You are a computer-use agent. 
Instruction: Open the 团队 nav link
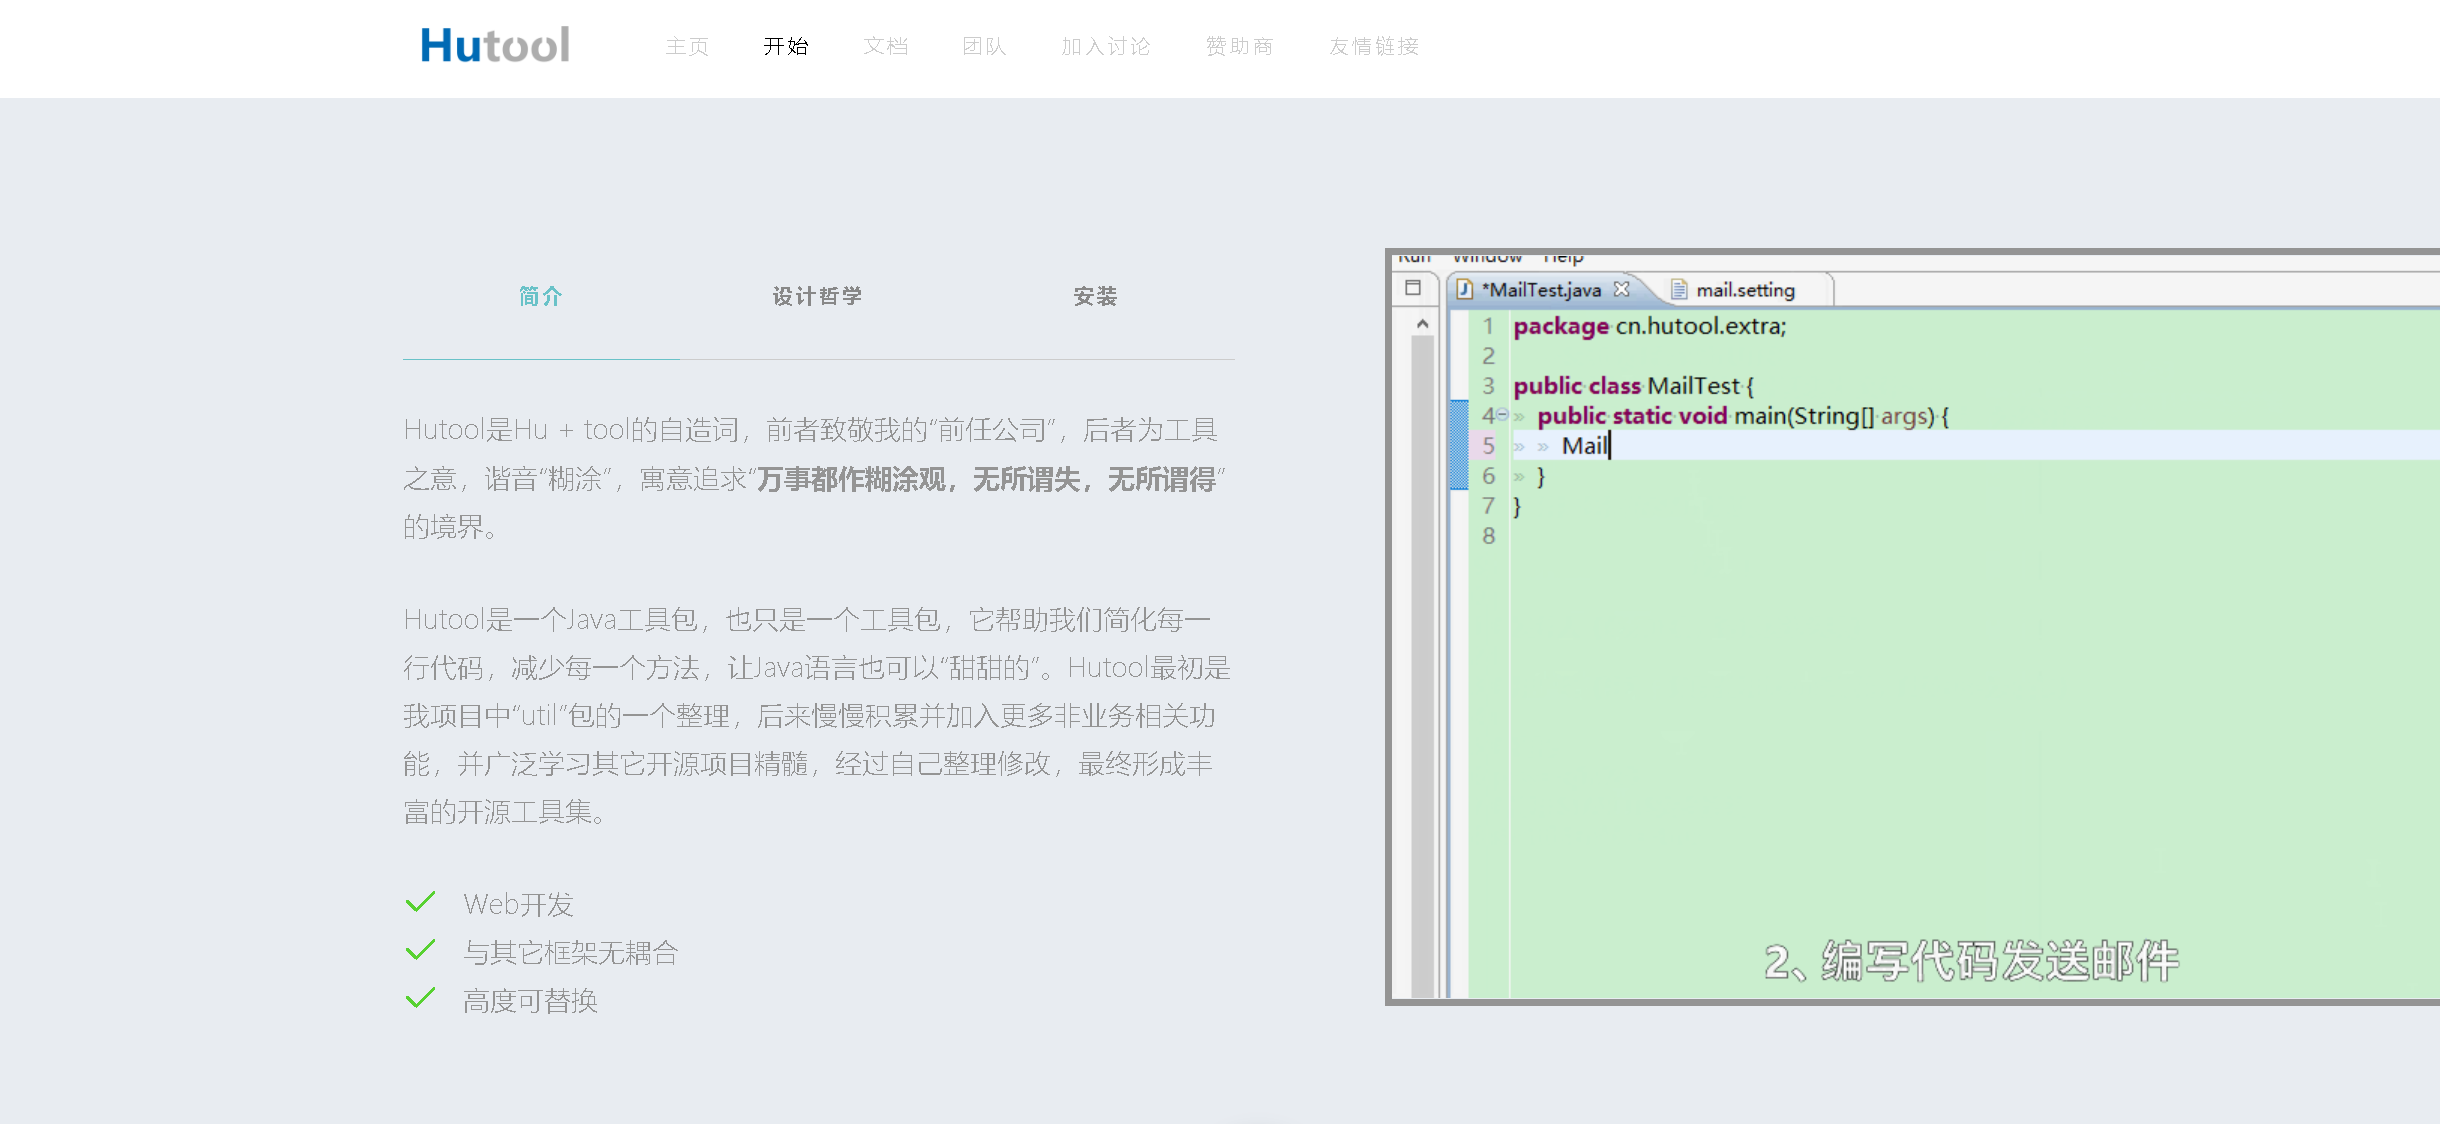coord(985,46)
